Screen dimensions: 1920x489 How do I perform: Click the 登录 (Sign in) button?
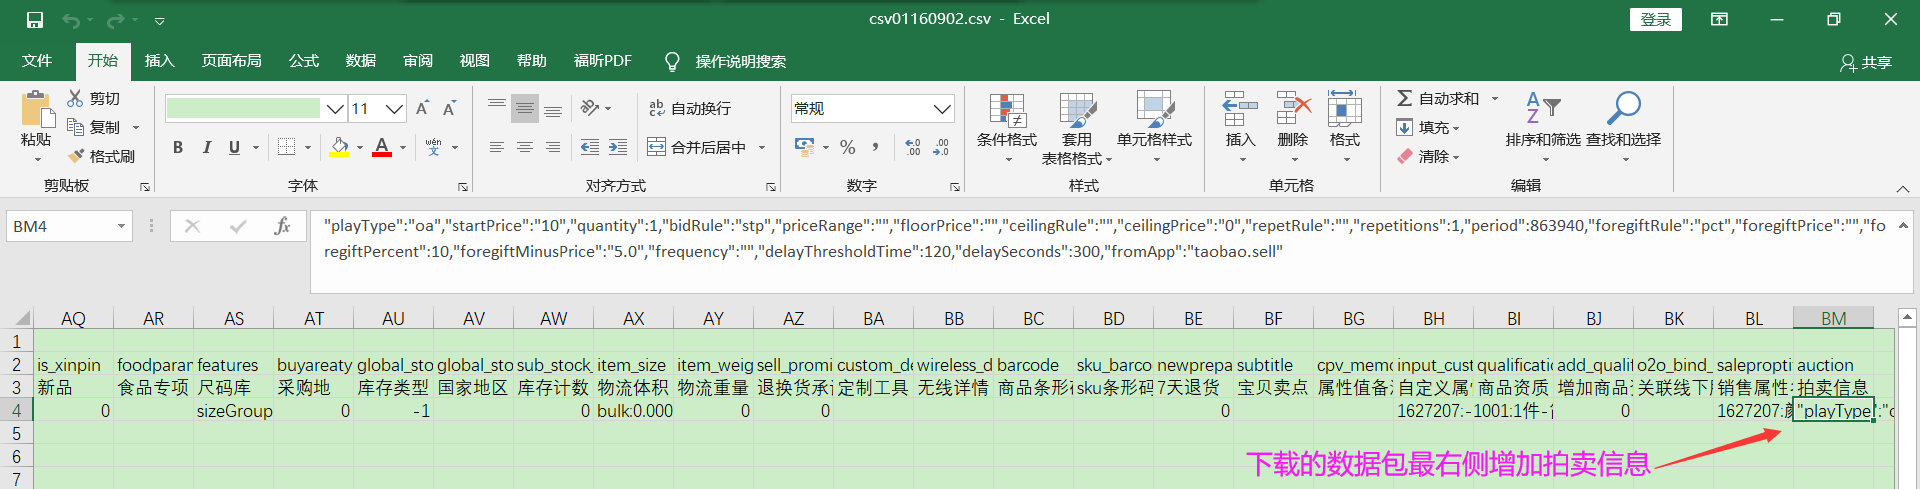coord(1655,19)
